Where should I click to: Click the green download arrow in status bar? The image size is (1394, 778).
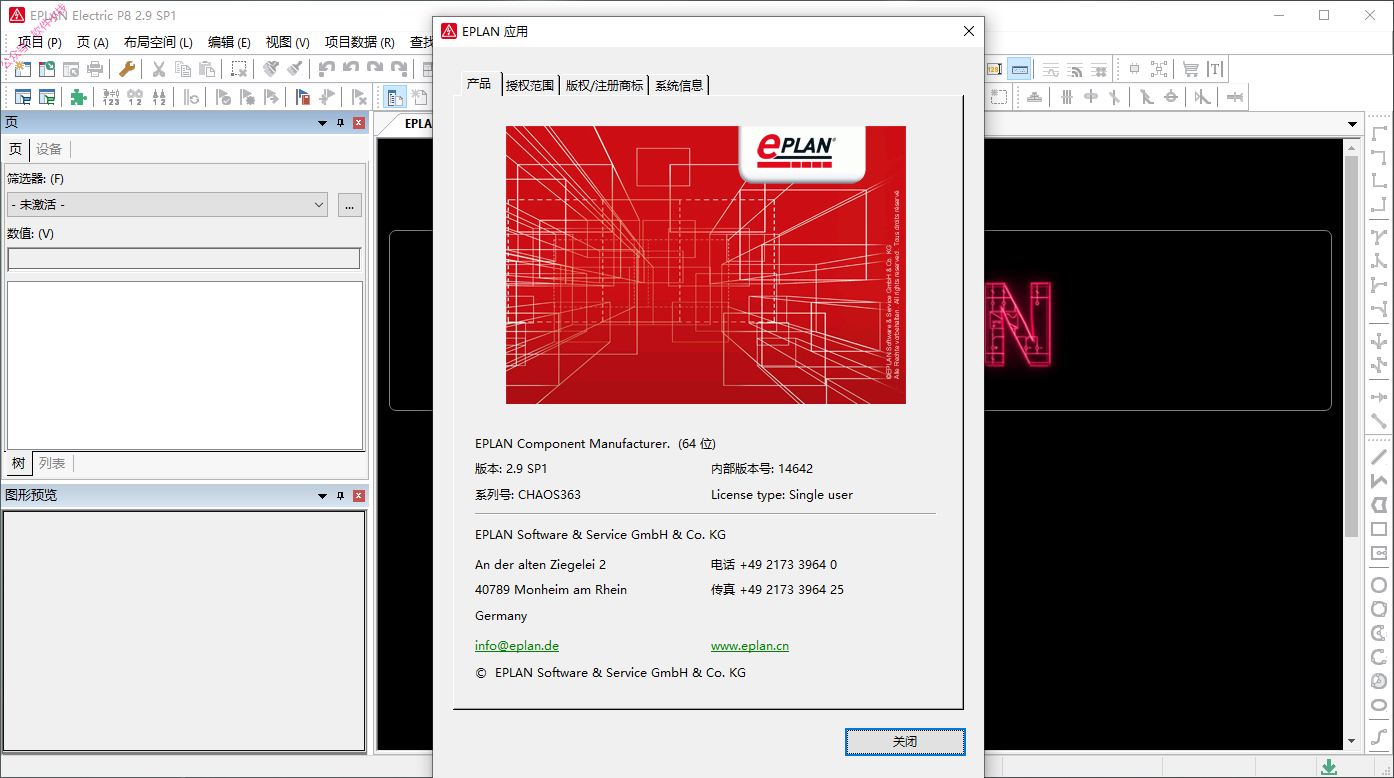1328,767
